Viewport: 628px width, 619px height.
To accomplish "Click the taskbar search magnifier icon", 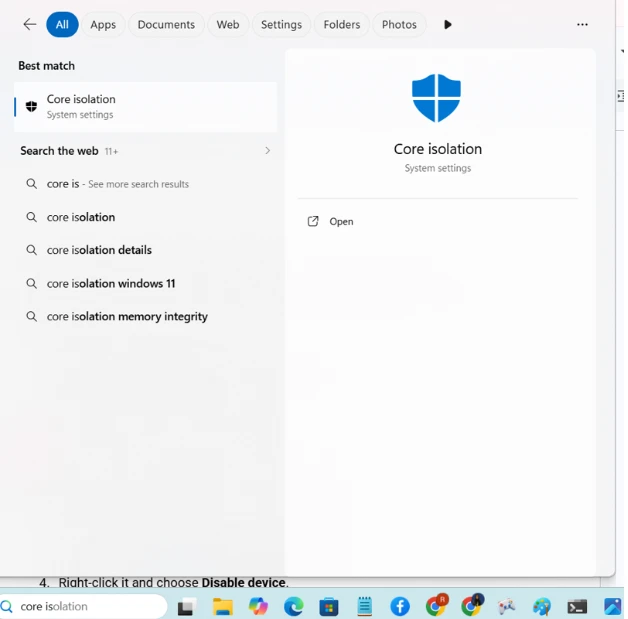I will (x=7, y=607).
